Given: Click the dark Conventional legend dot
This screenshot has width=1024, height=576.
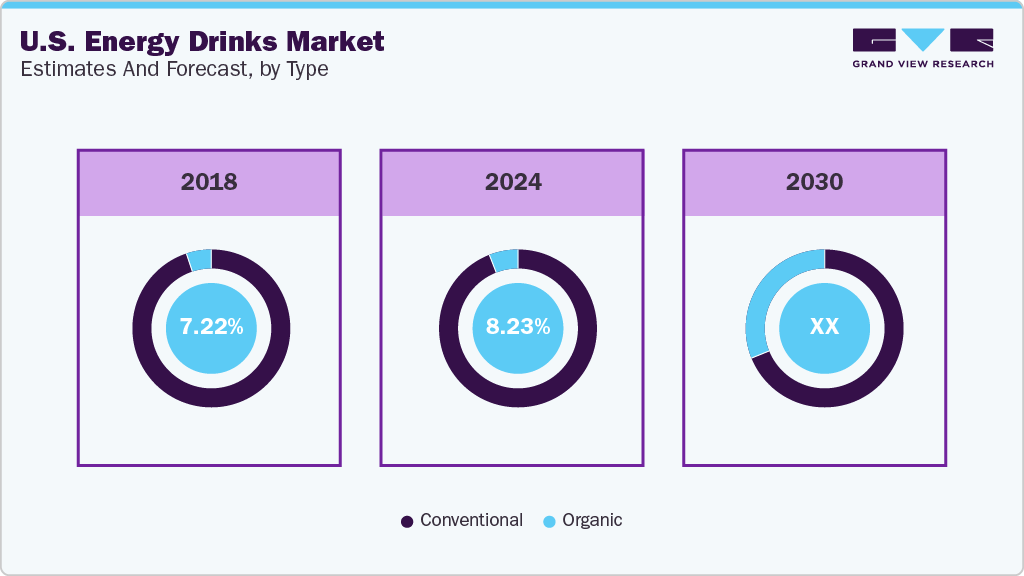Looking at the screenshot, I should click(407, 520).
